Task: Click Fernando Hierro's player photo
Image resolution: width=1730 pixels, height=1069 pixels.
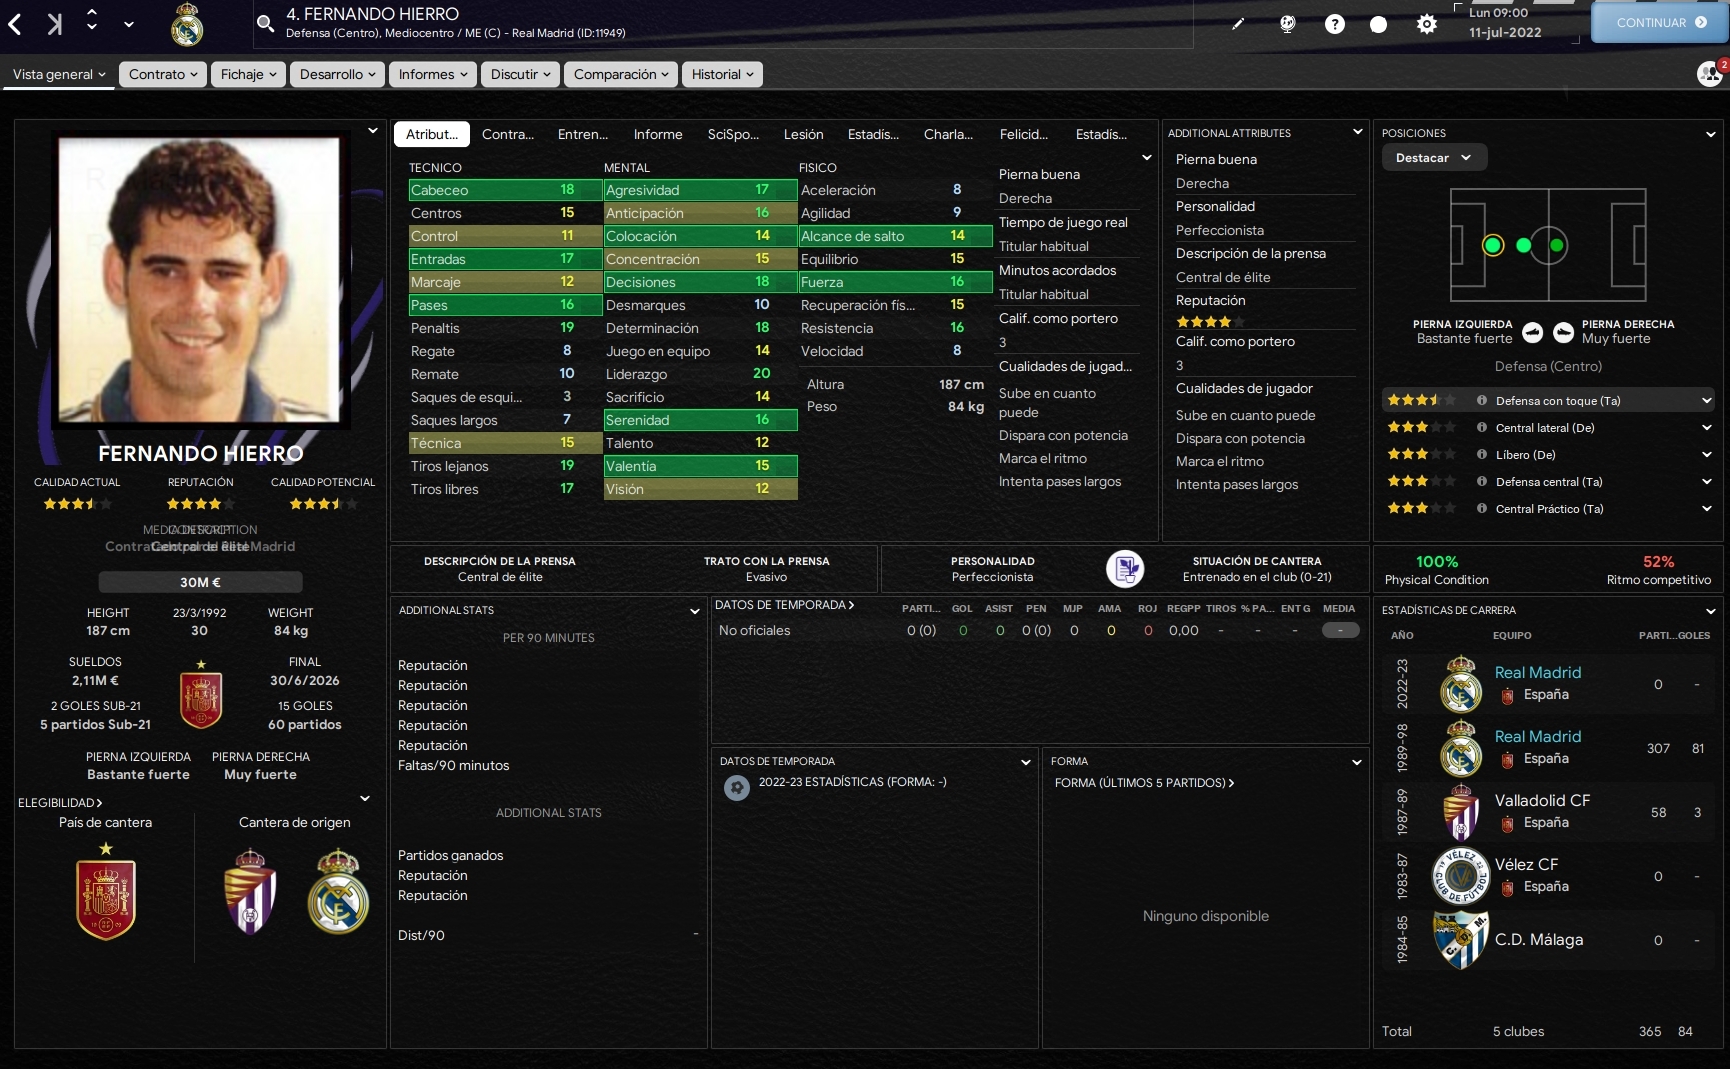Action: [x=200, y=280]
